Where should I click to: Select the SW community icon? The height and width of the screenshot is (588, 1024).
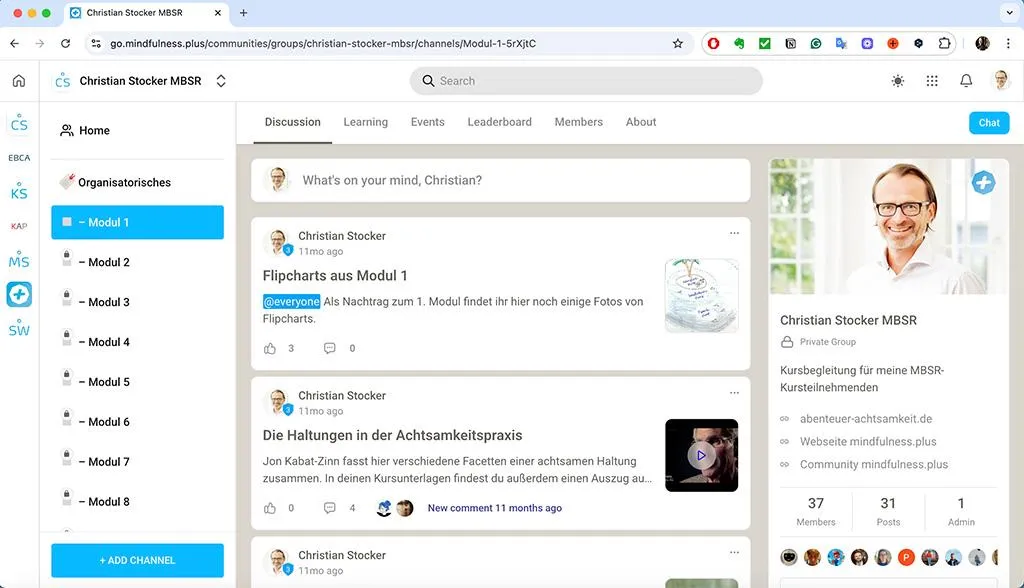19,329
